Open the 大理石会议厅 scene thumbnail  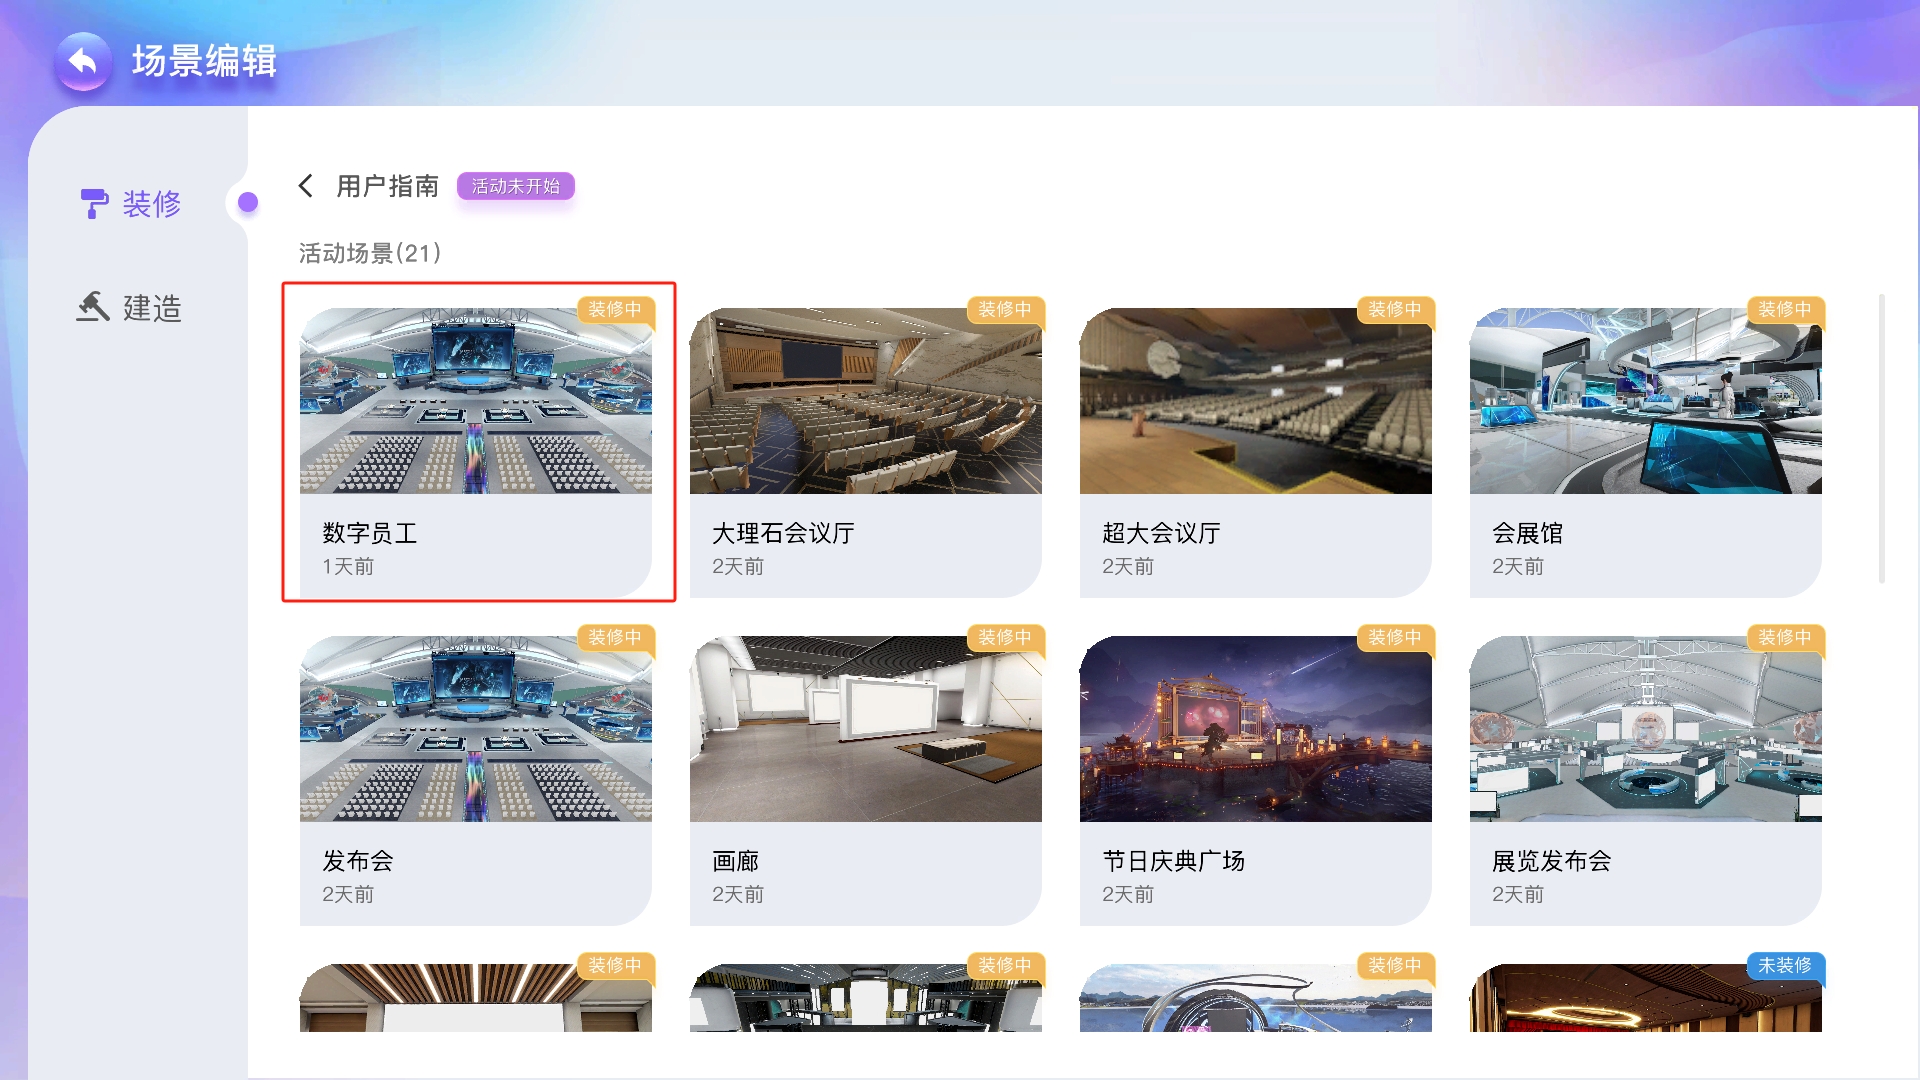866,401
